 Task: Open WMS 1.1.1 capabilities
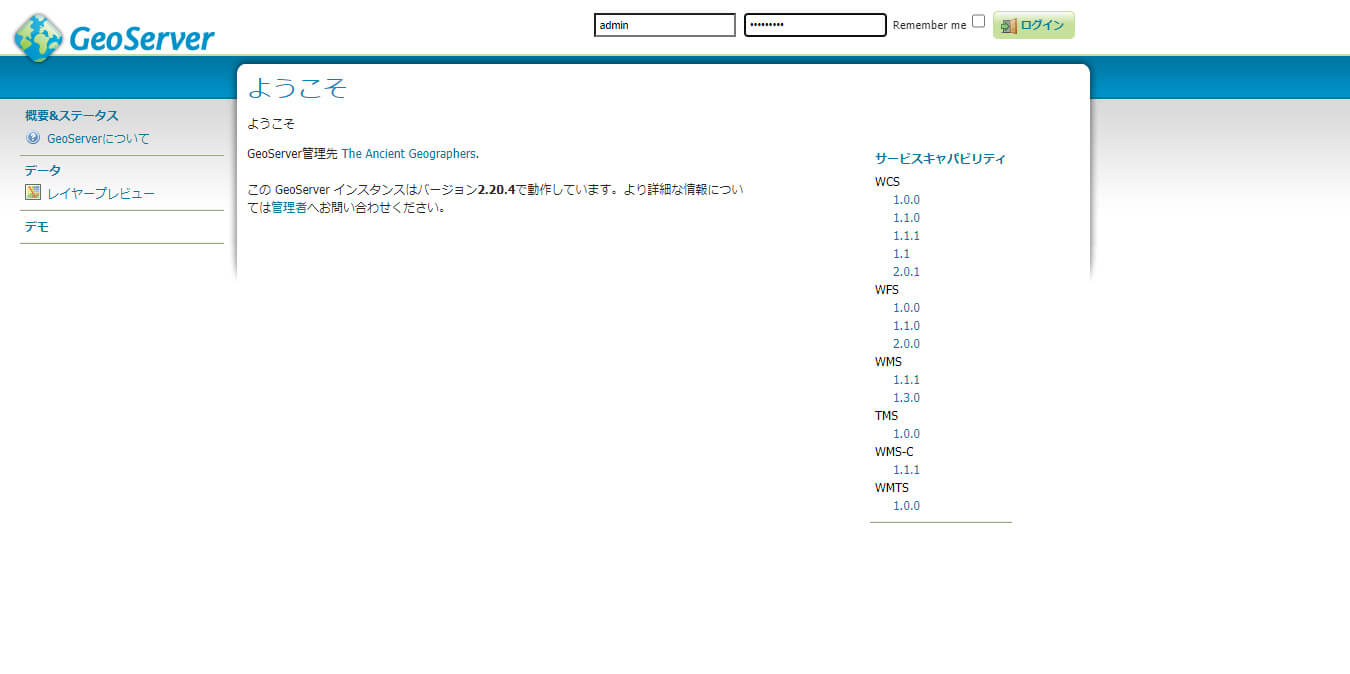[906, 380]
